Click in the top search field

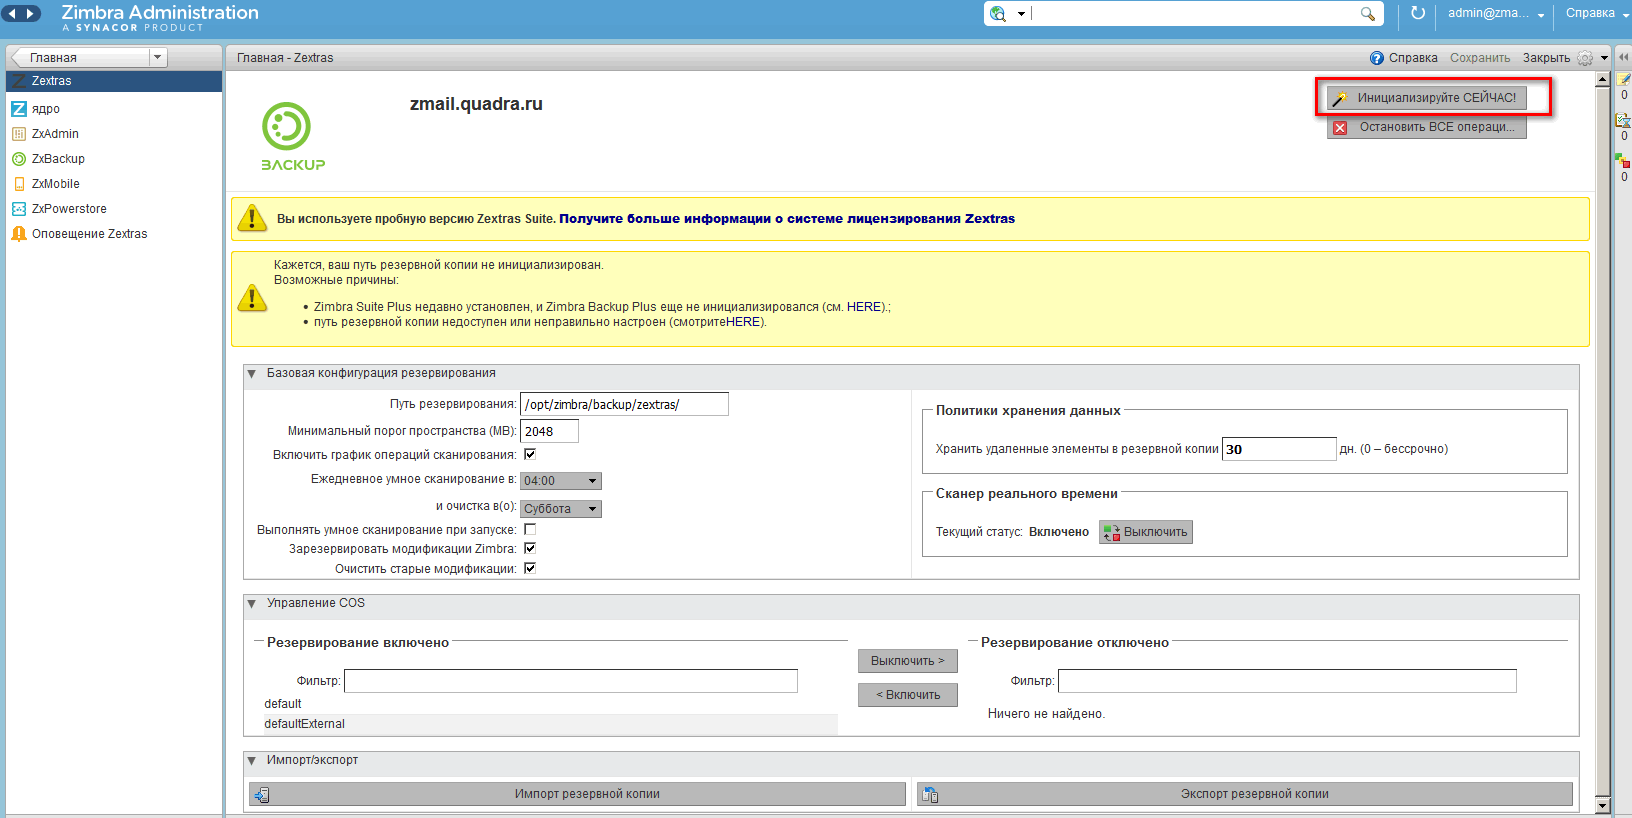1194,14
